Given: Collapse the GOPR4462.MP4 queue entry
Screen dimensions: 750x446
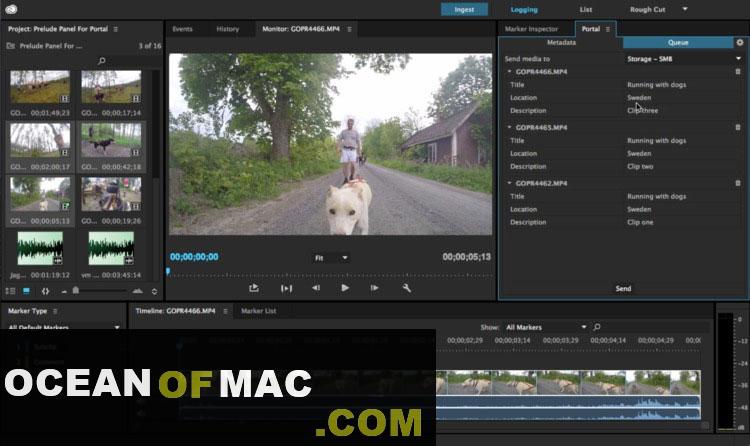Looking at the screenshot, I should tap(509, 183).
